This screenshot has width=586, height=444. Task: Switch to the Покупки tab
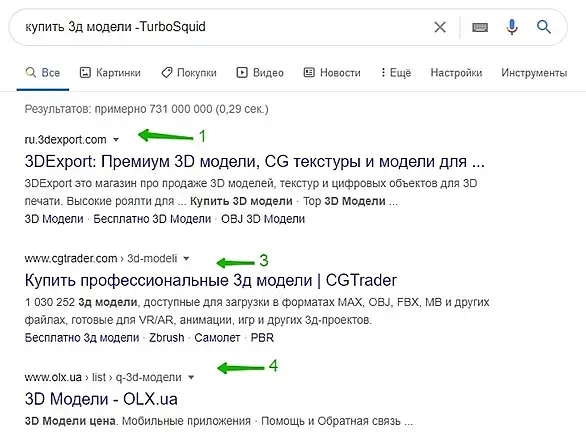(x=189, y=73)
